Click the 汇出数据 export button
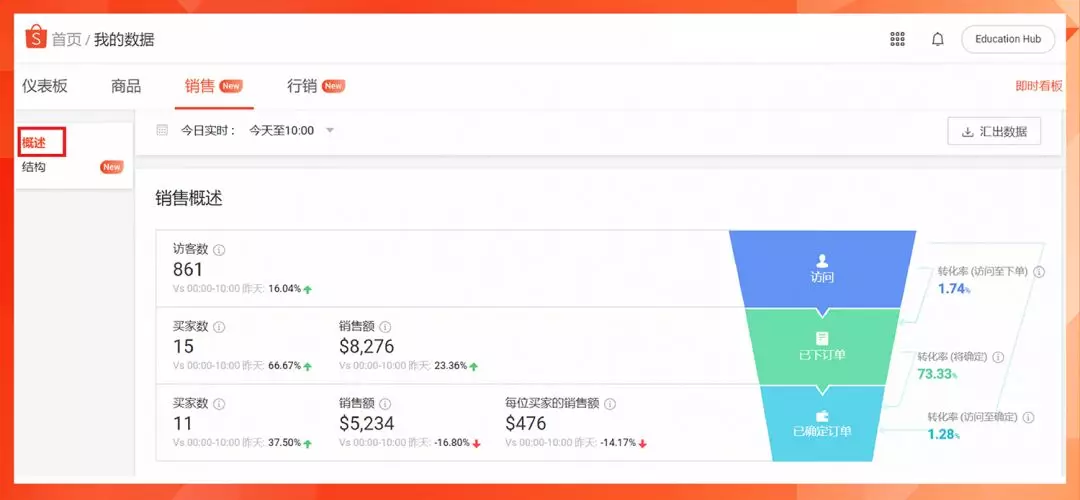Viewport: 1080px width, 500px height. [x=994, y=132]
